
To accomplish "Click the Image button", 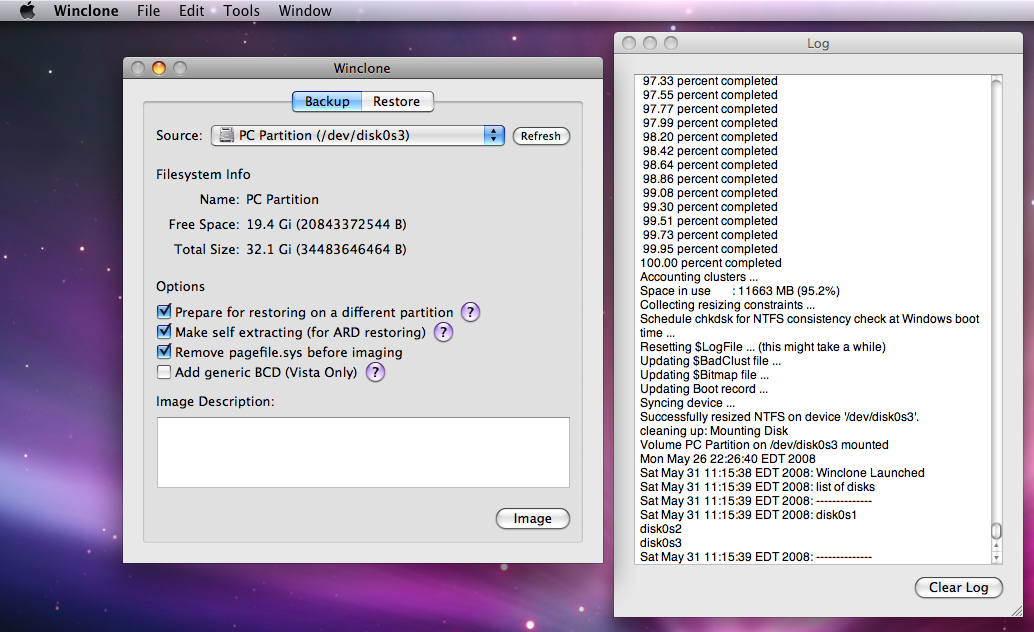I will (533, 519).
